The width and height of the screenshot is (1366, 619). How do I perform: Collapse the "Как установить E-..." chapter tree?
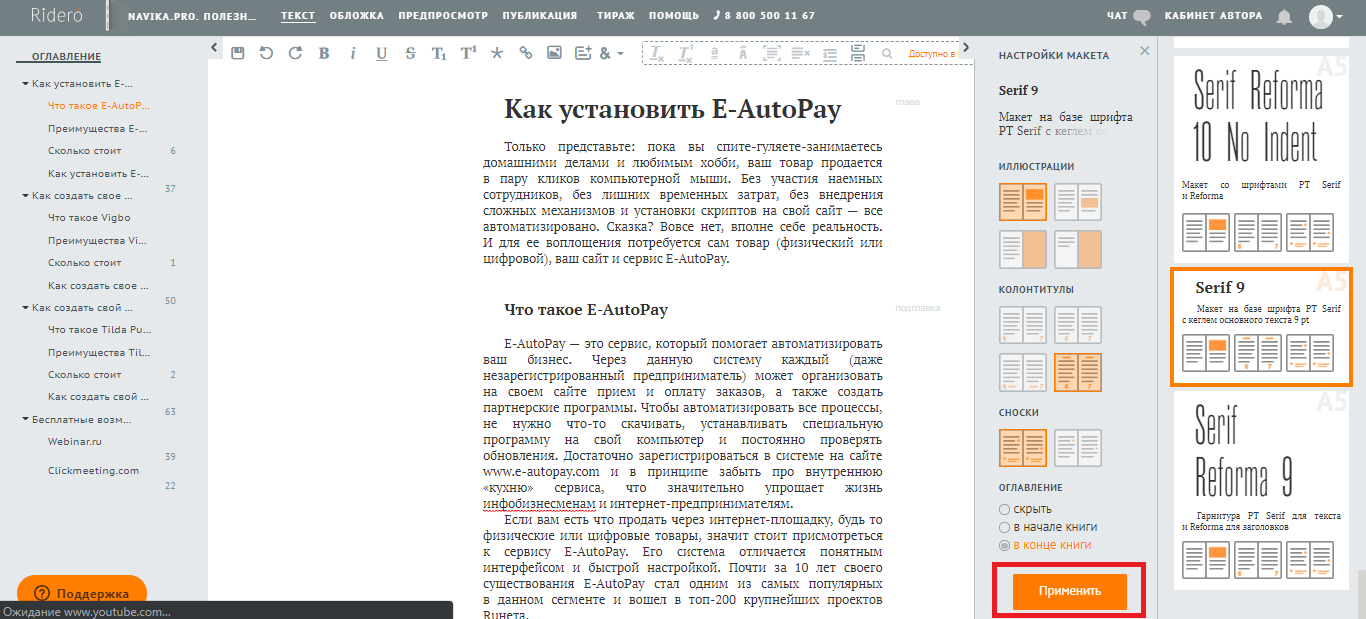pos(25,84)
